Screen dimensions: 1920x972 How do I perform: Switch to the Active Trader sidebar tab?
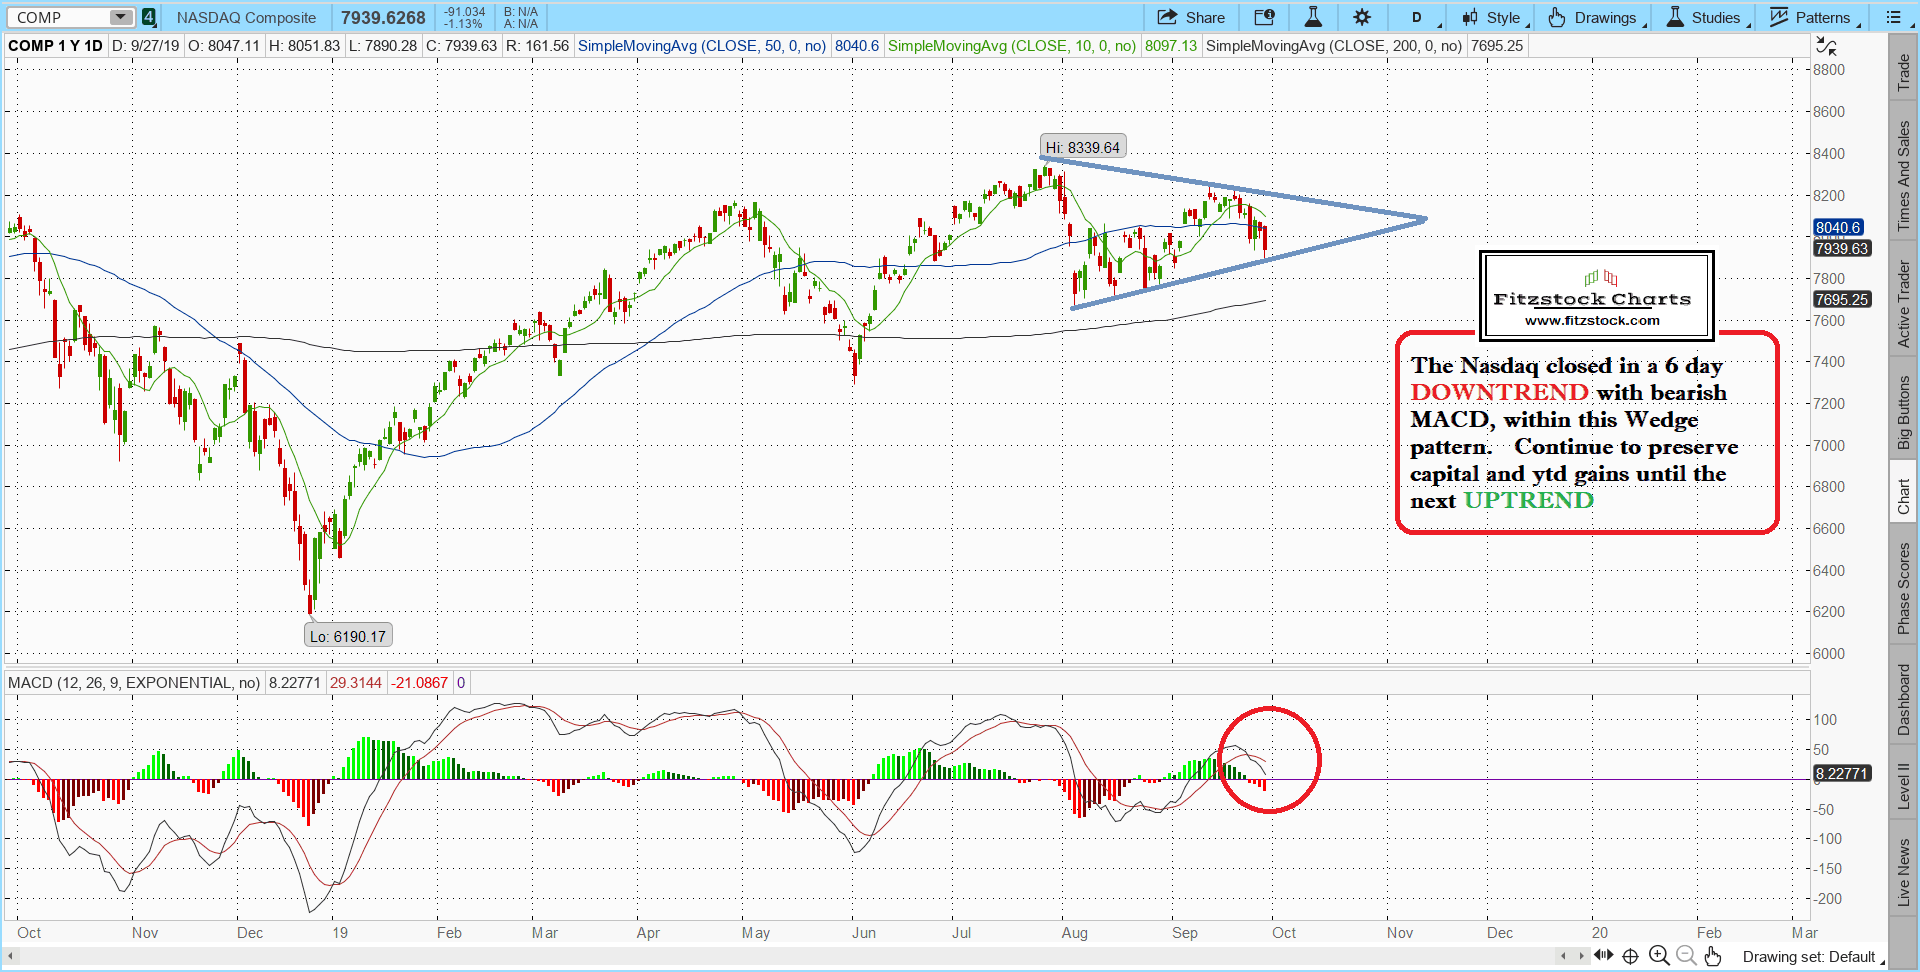tap(1904, 304)
